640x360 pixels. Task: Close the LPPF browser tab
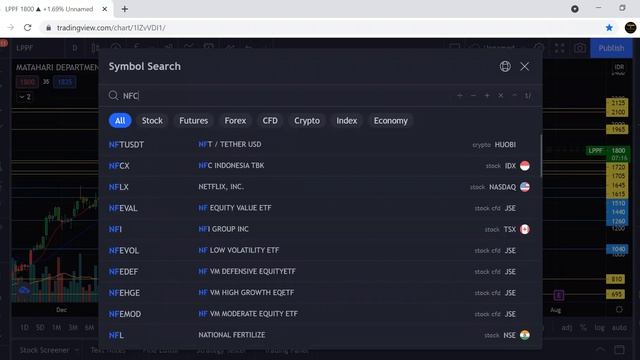(104, 9)
